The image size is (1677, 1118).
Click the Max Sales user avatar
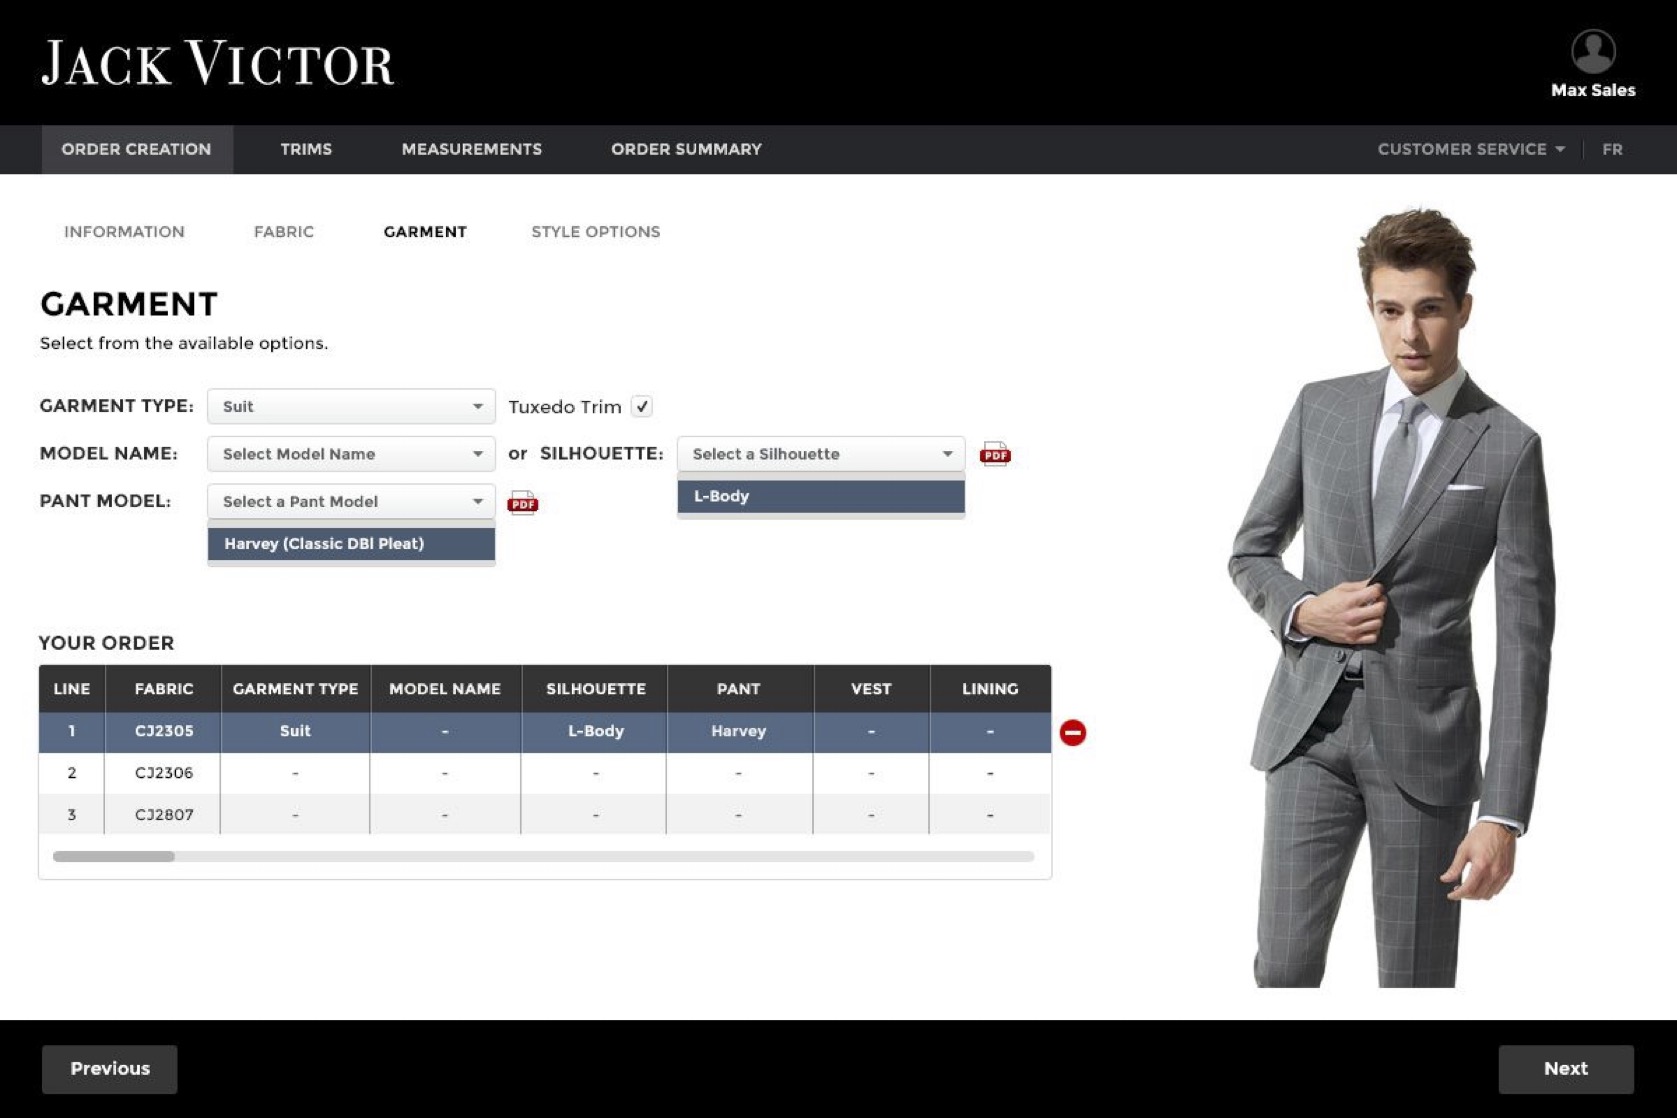tap(1592, 52)
